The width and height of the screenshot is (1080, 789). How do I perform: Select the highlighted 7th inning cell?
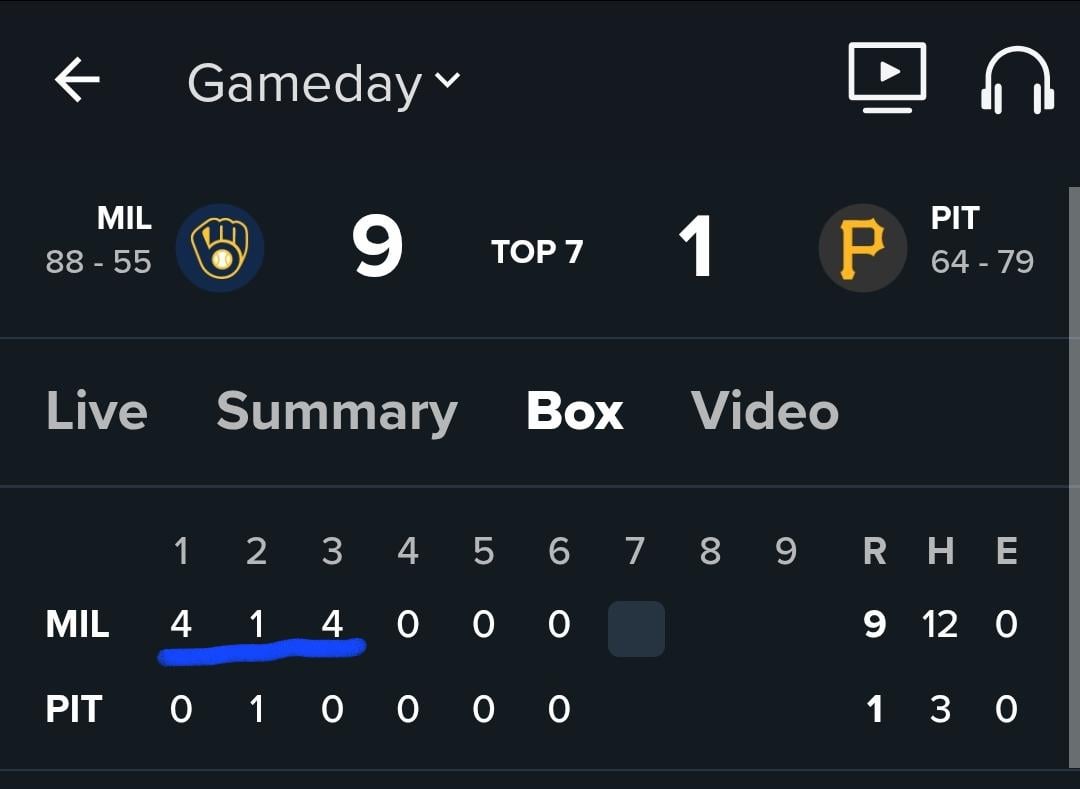pyautogui.click(x=636, y=629)
